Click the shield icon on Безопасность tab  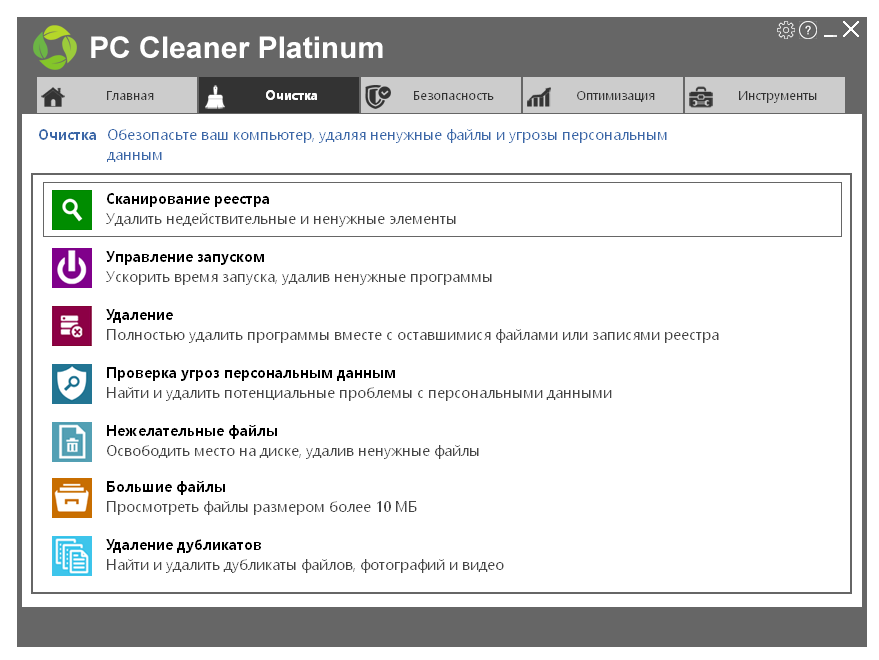[377, 96]
